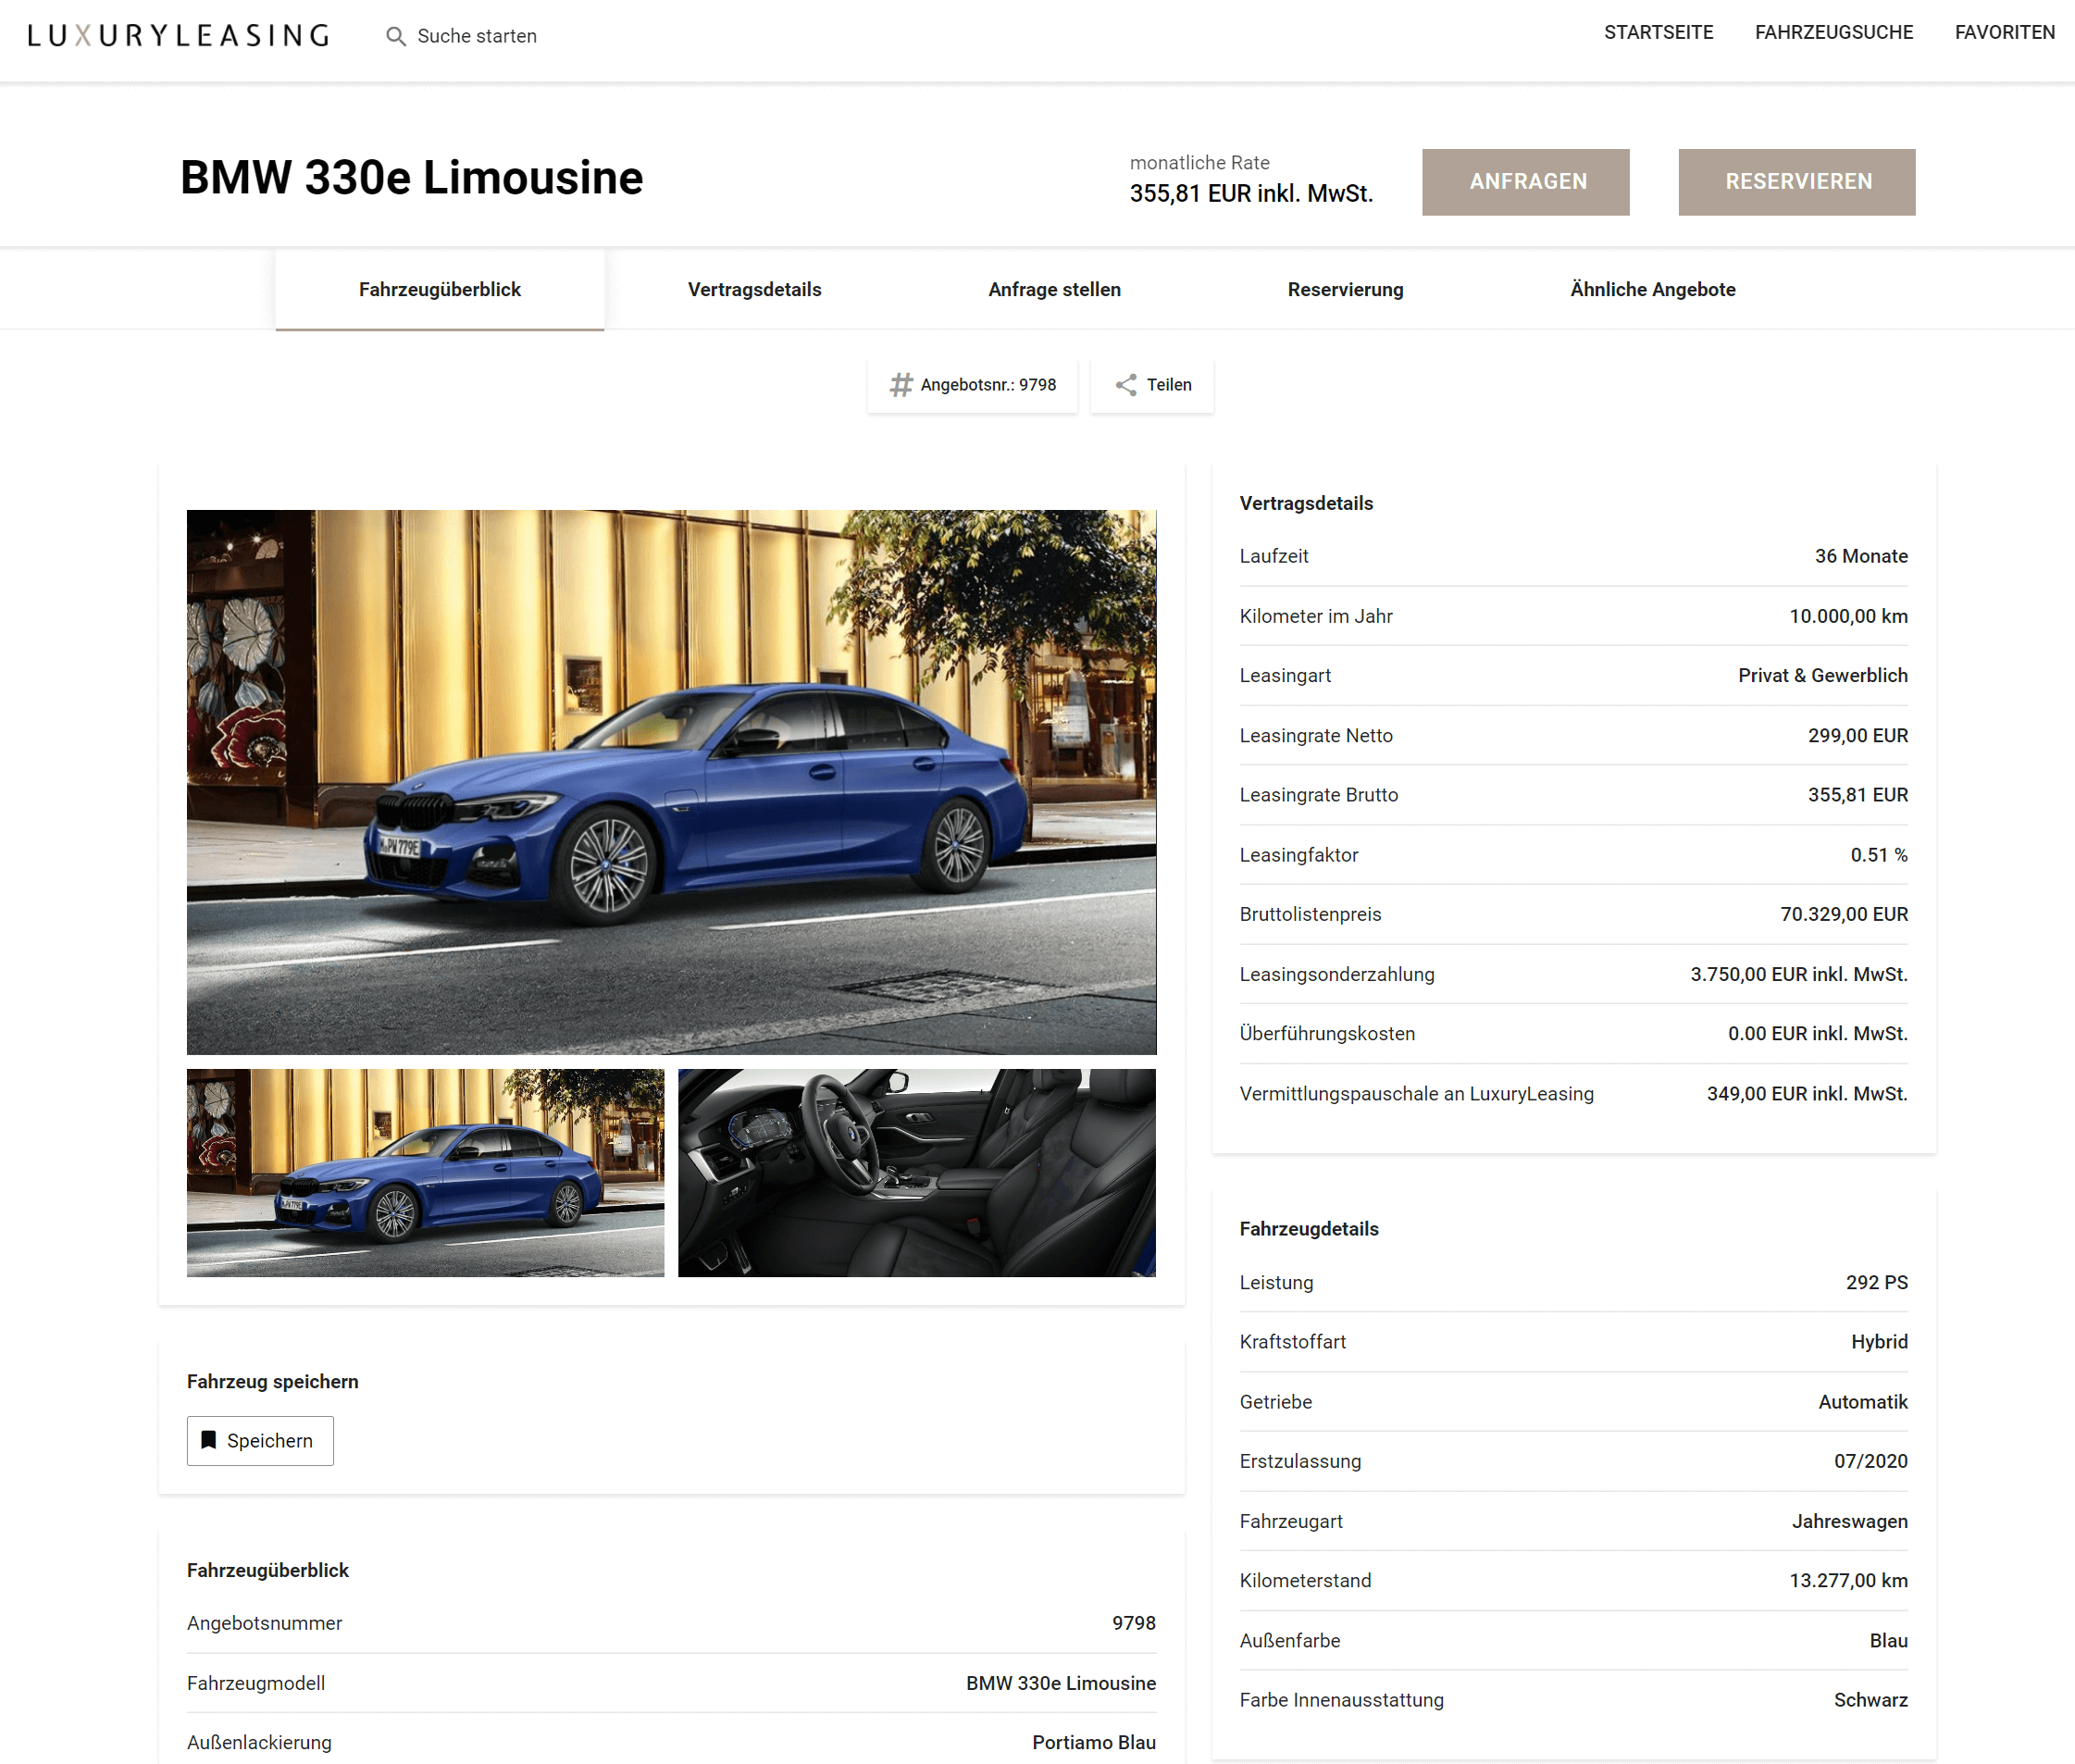Image resolution: width=2075 pixels, height=1764 pixels.
Task: Click the Leasingrate Netto value 299,00 EUR
Action: pos(1857,735)
